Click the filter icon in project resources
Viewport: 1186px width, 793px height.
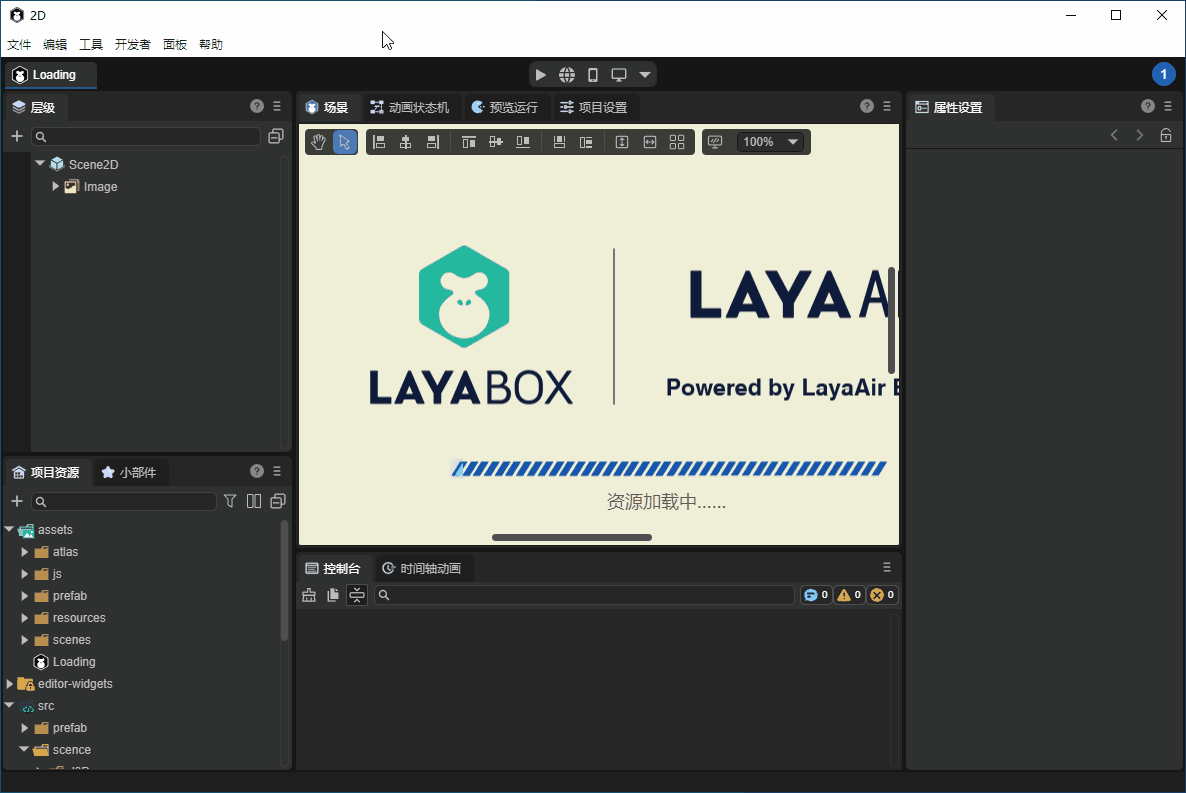(230, 501)
